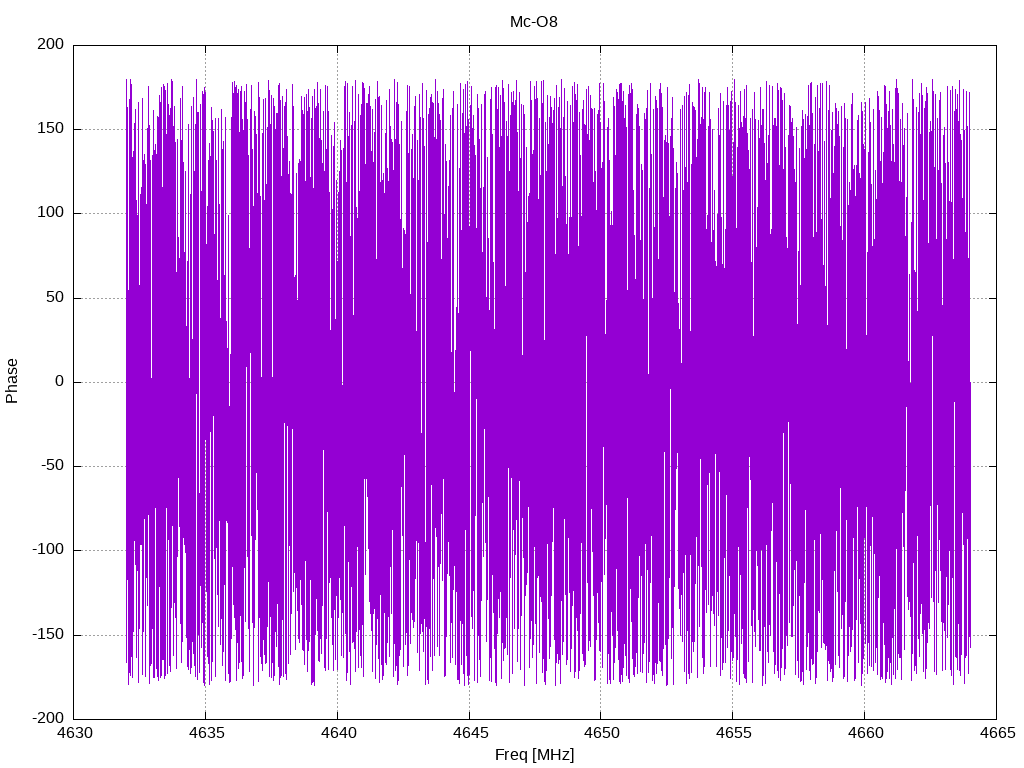Click the y-axis tick label '-200'
1024x768 pixels.
(x=48, y=718)
